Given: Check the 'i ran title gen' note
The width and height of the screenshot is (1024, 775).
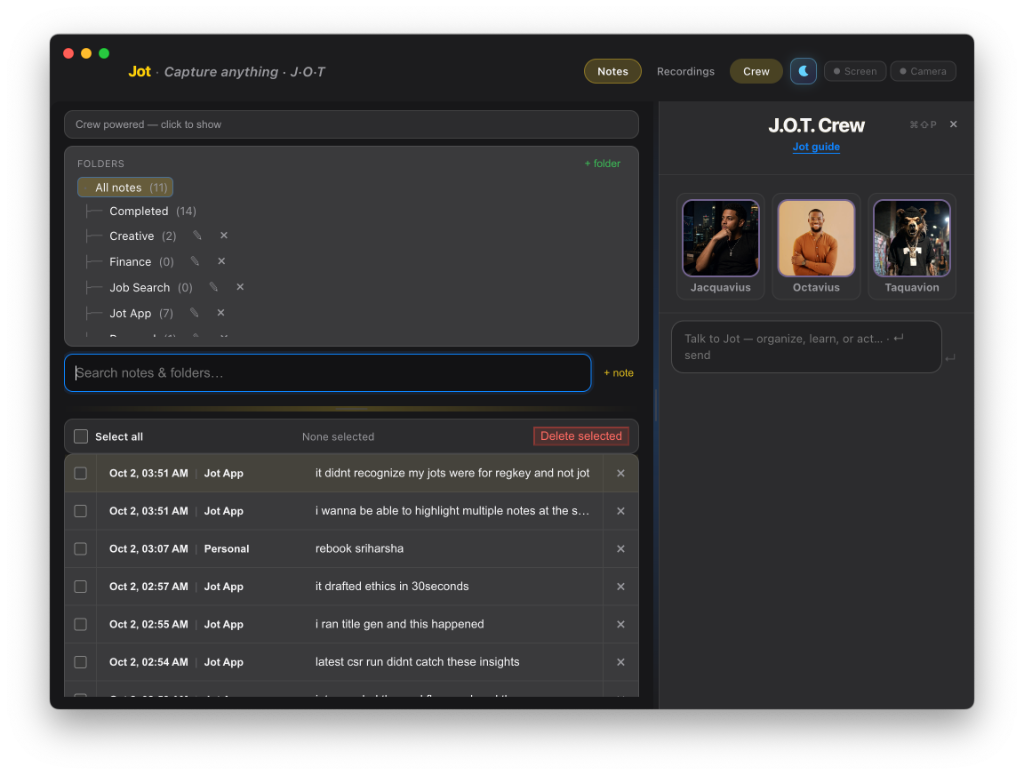Looking at the screenshot, I should 80,624.
